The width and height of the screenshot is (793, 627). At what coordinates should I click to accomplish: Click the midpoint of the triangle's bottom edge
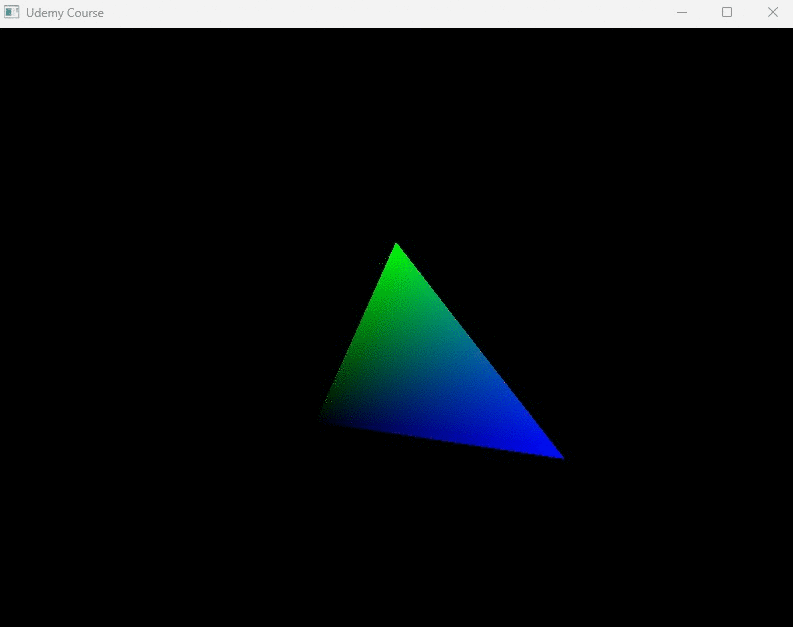441,438
